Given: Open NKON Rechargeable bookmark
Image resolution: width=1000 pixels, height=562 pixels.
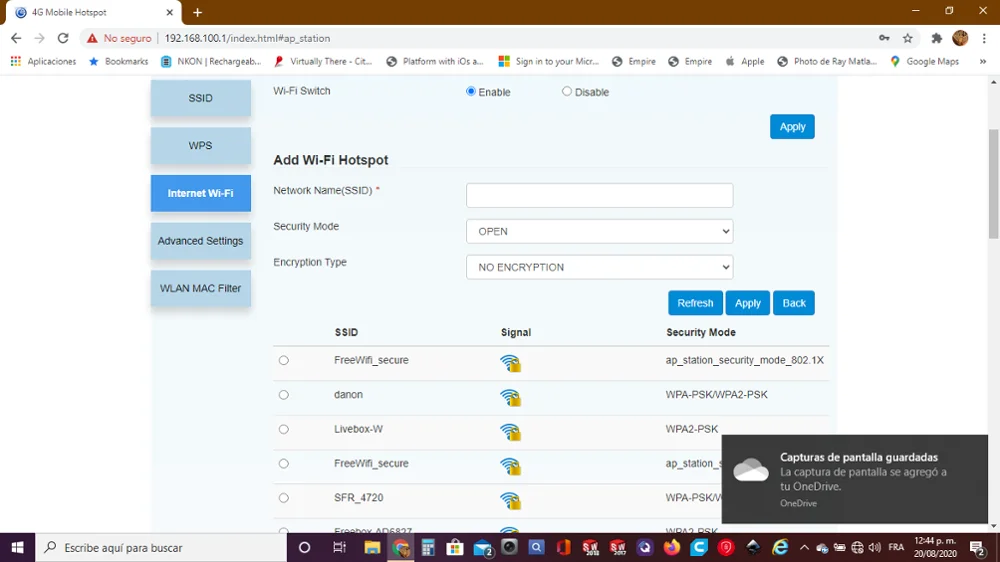Looking at the screenshot, I should click(211, 61).
